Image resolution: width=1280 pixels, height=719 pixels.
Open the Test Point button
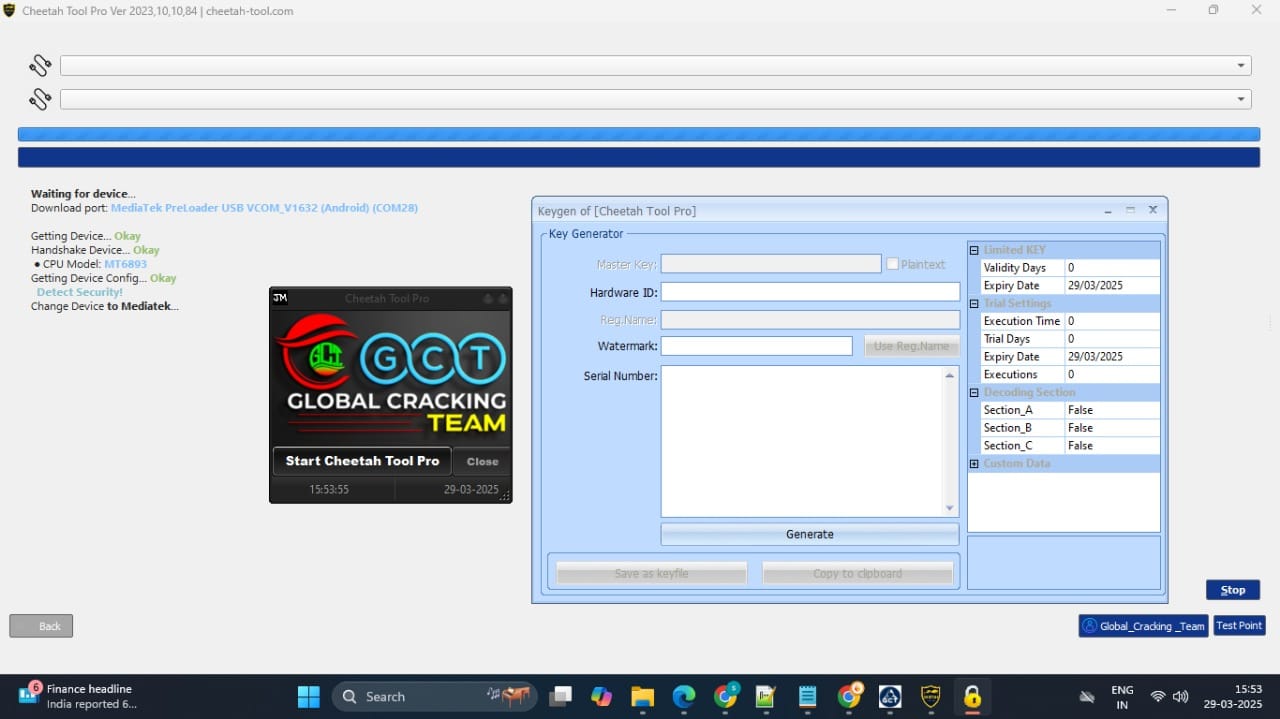click(x=1239, y=625)
